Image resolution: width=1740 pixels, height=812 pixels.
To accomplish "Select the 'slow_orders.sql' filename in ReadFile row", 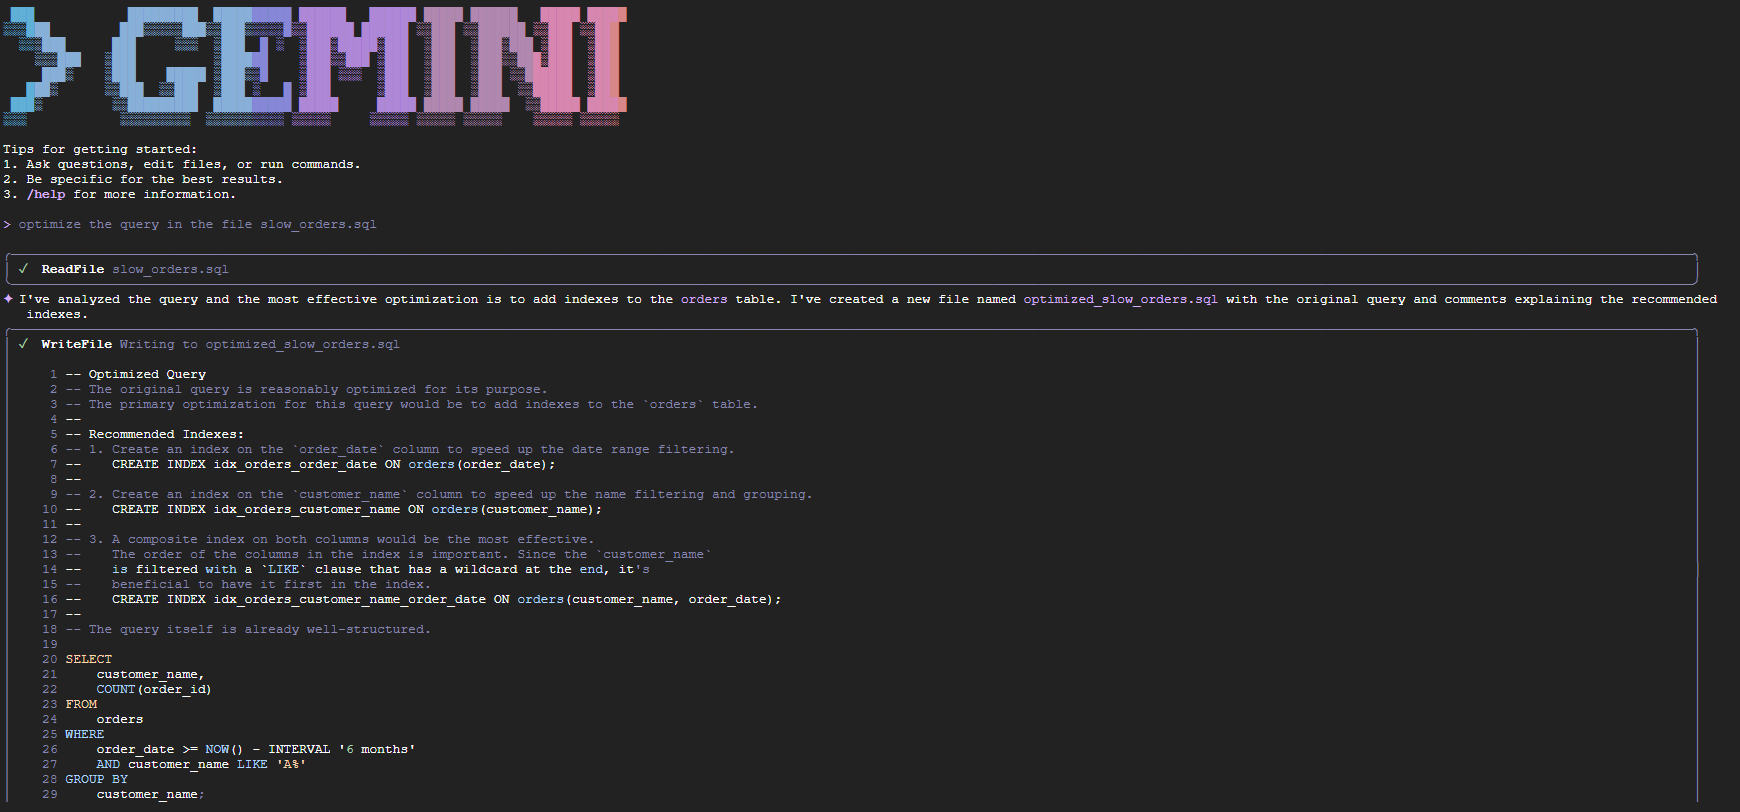I will [x=170, y=269].
